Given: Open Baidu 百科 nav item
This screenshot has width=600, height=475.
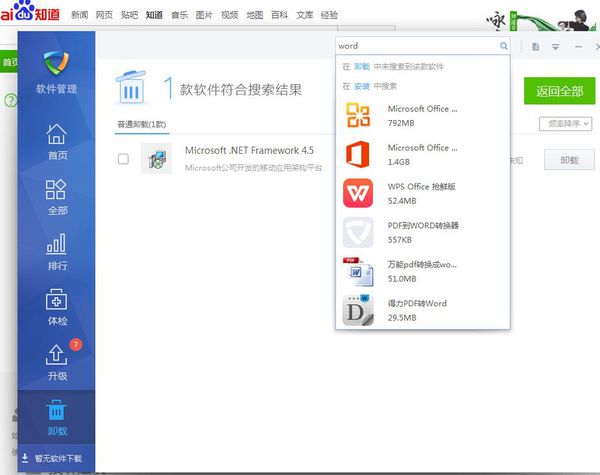Looking at the screenshot, I should 279,15.
